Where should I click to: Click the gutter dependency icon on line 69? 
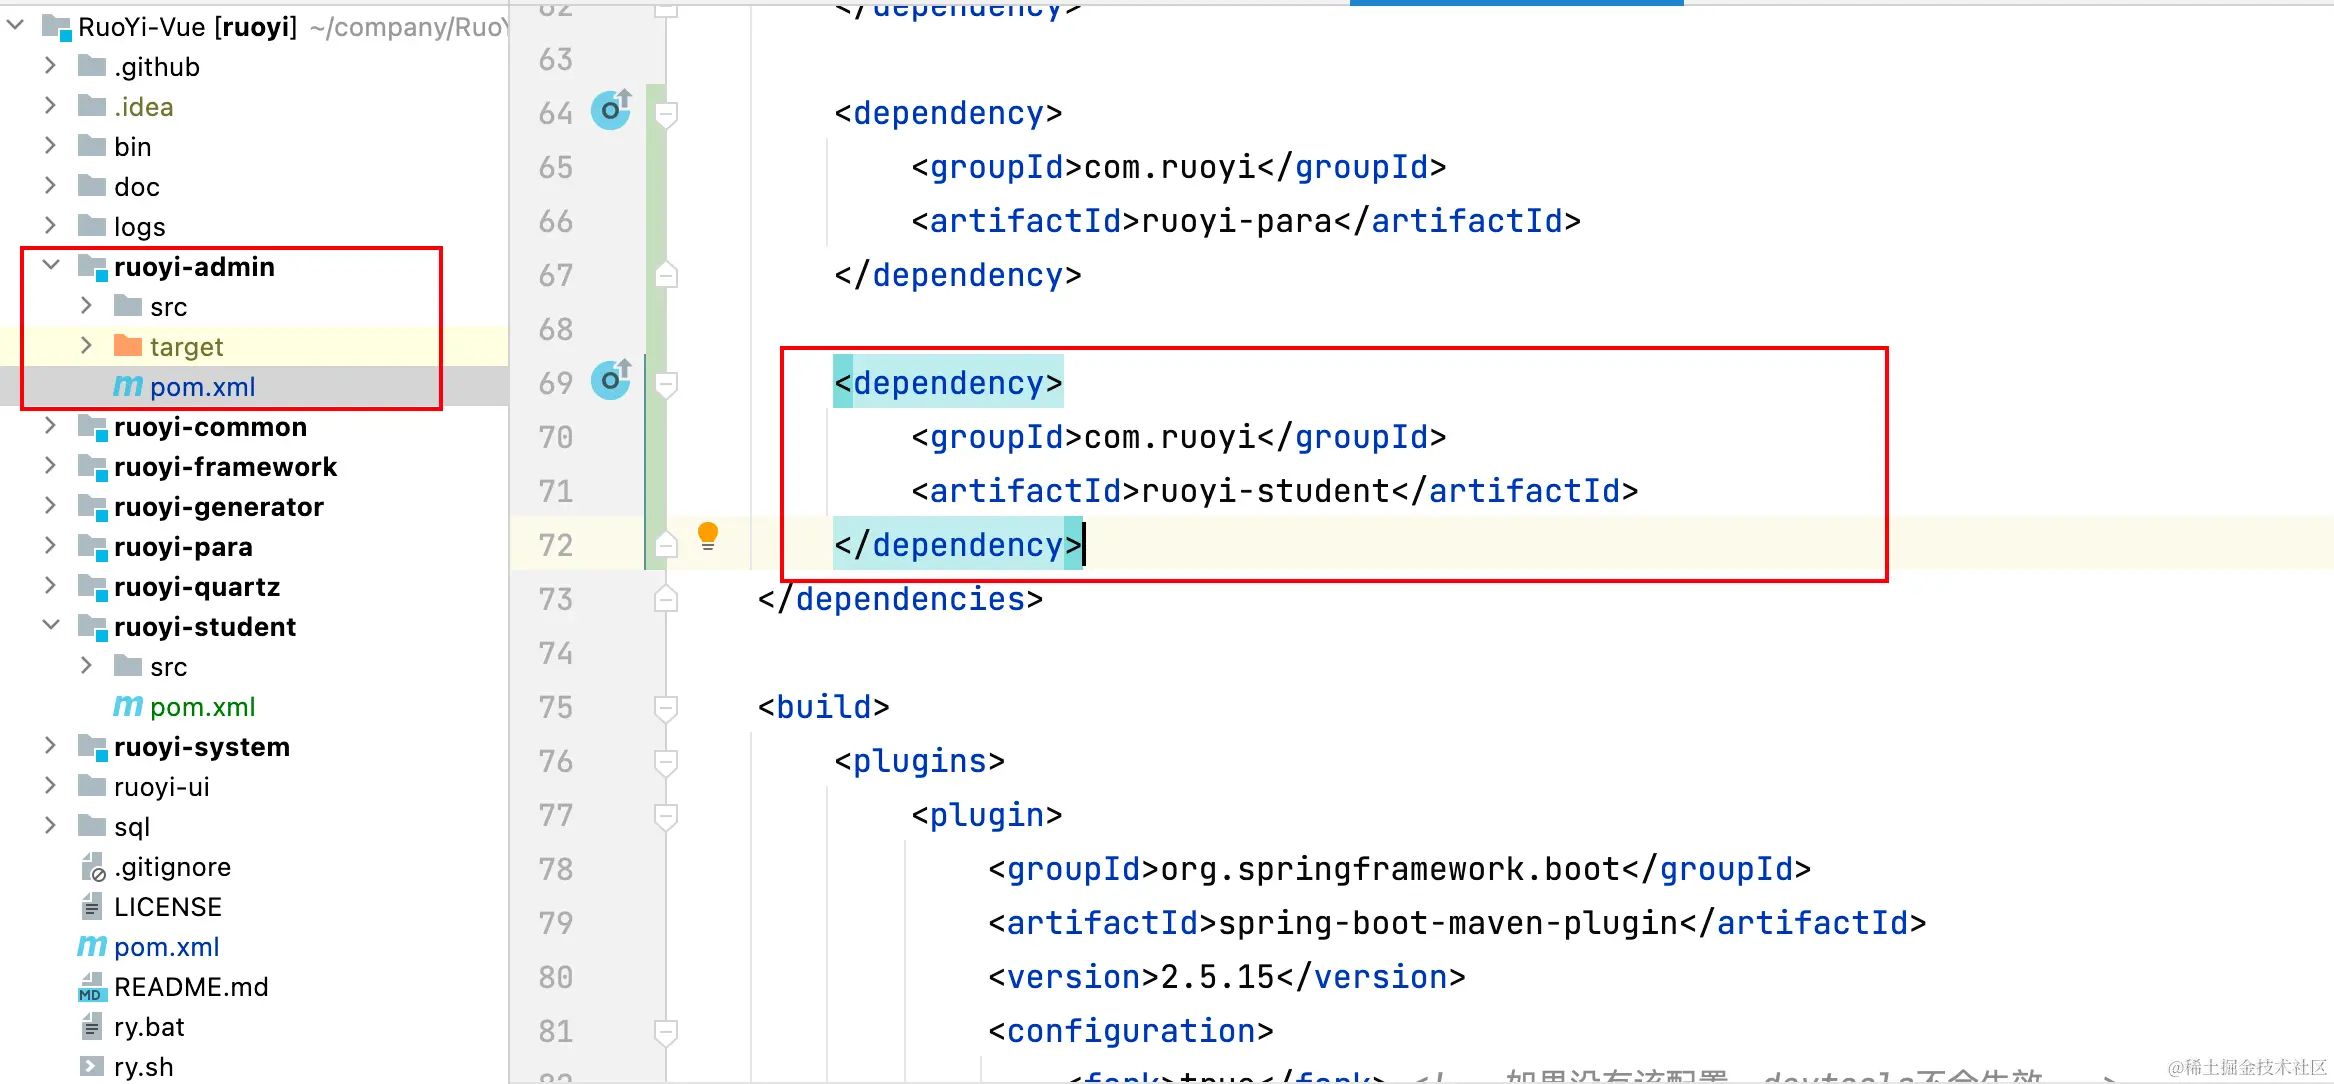point(610,380)
